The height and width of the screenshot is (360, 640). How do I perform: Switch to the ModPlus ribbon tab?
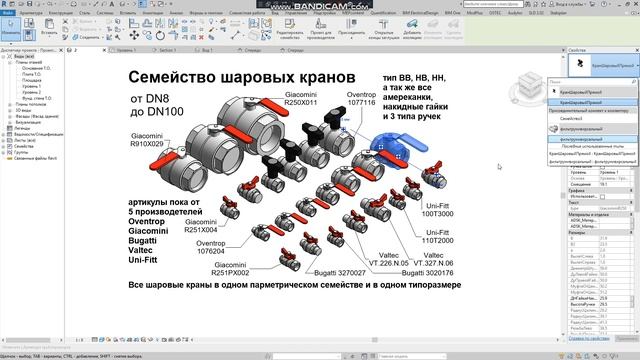475,13
